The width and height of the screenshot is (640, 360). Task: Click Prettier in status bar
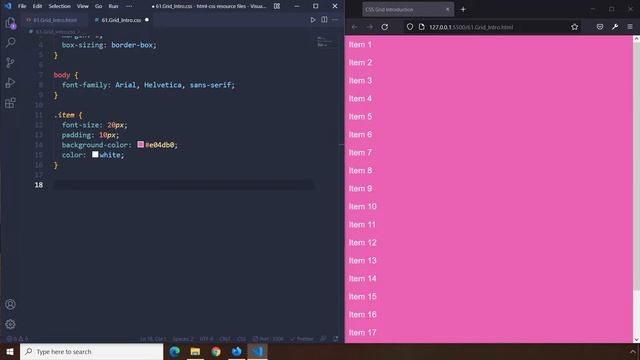[302, 339]
